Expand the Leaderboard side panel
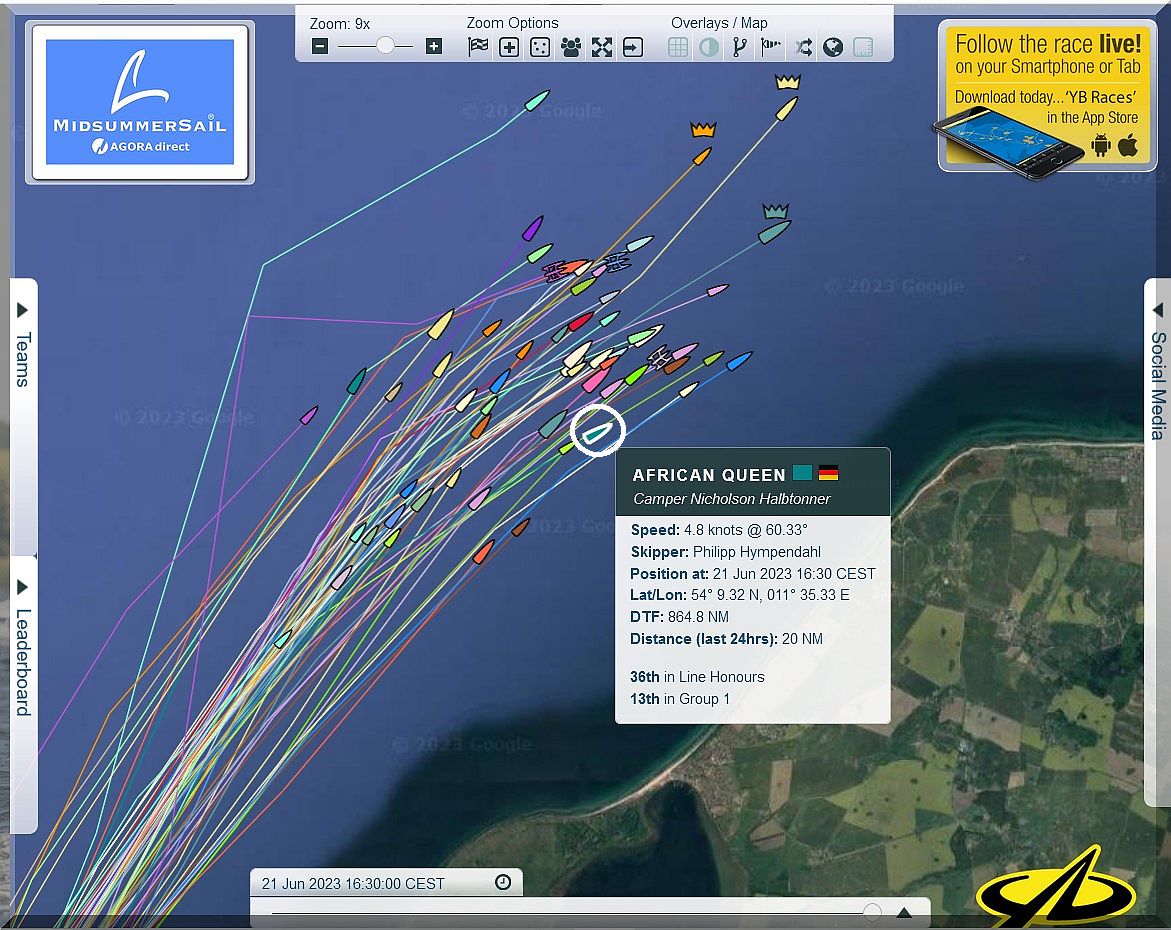Viewport: 1171px width, 930px height. tap(23, 650)
